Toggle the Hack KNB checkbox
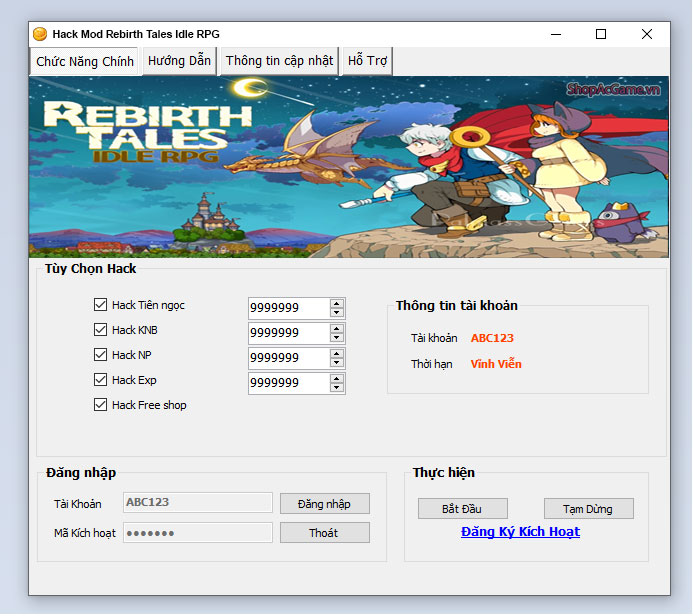Viewport: 693px width, 616px height. coord(100,330)
